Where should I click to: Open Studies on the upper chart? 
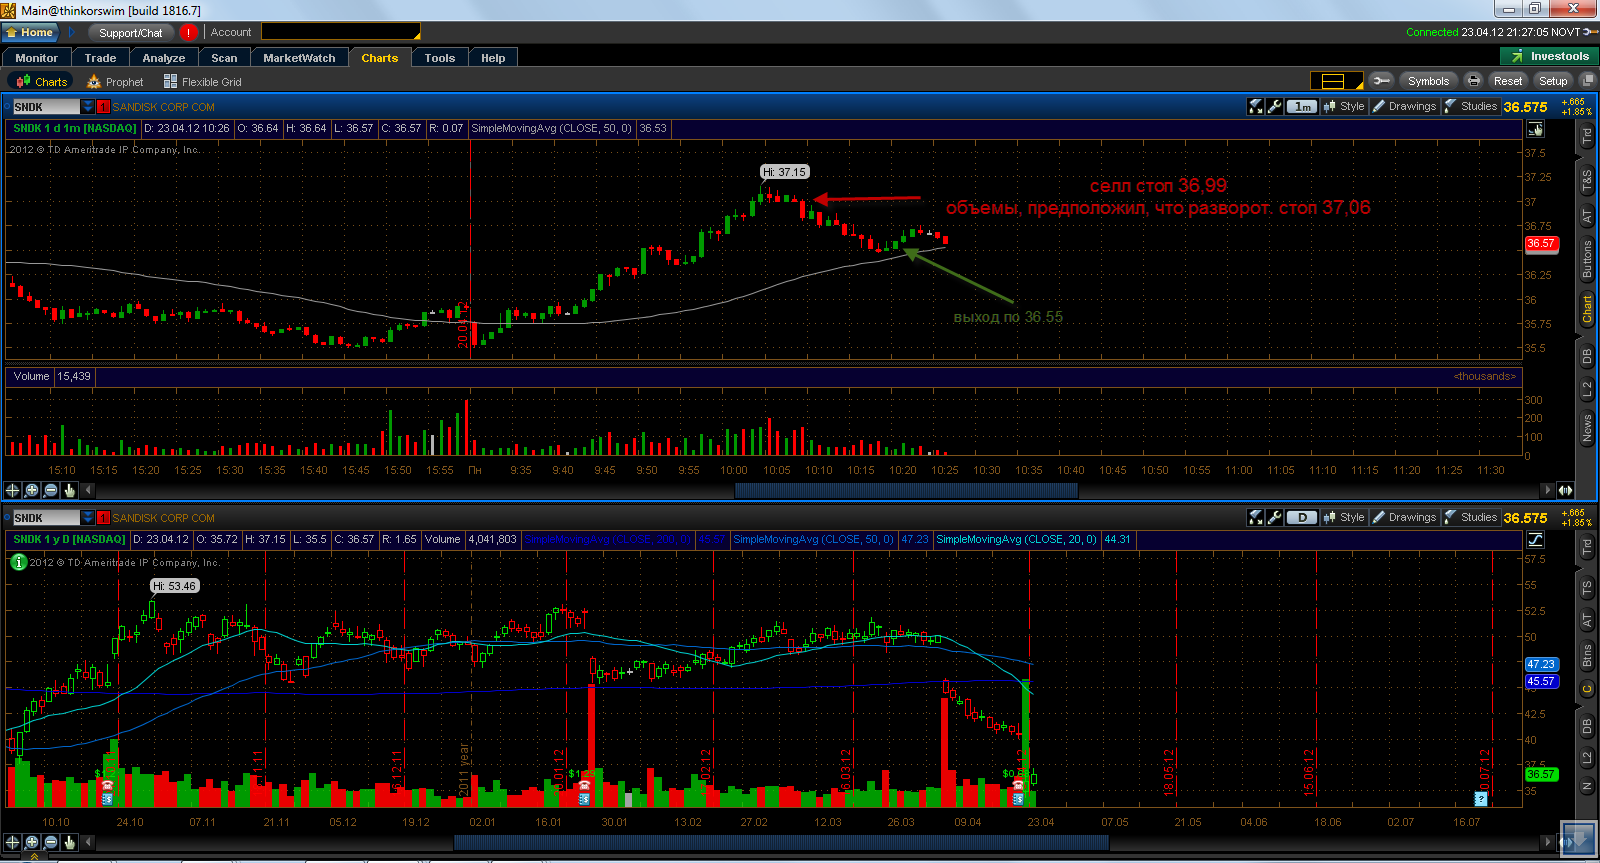pyautogui.click(x=1471, y=106)
